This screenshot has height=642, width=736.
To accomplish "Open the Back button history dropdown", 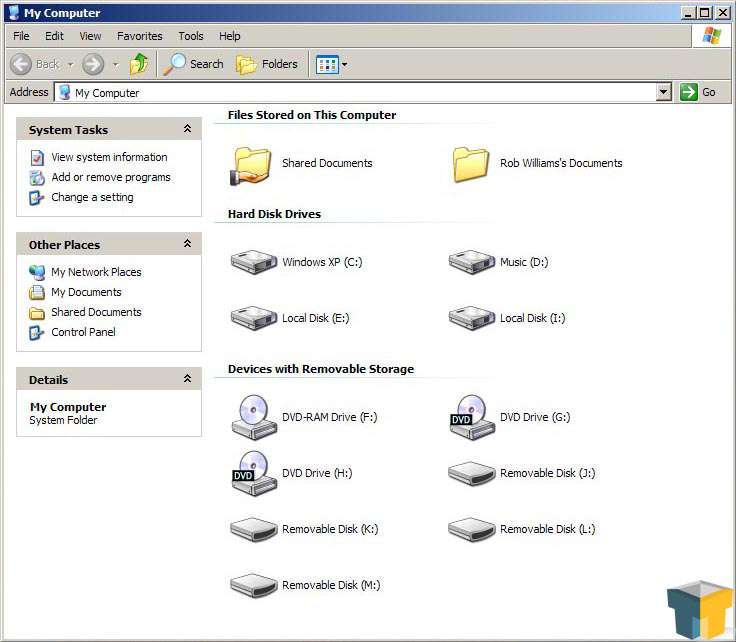I will point(70,64).
